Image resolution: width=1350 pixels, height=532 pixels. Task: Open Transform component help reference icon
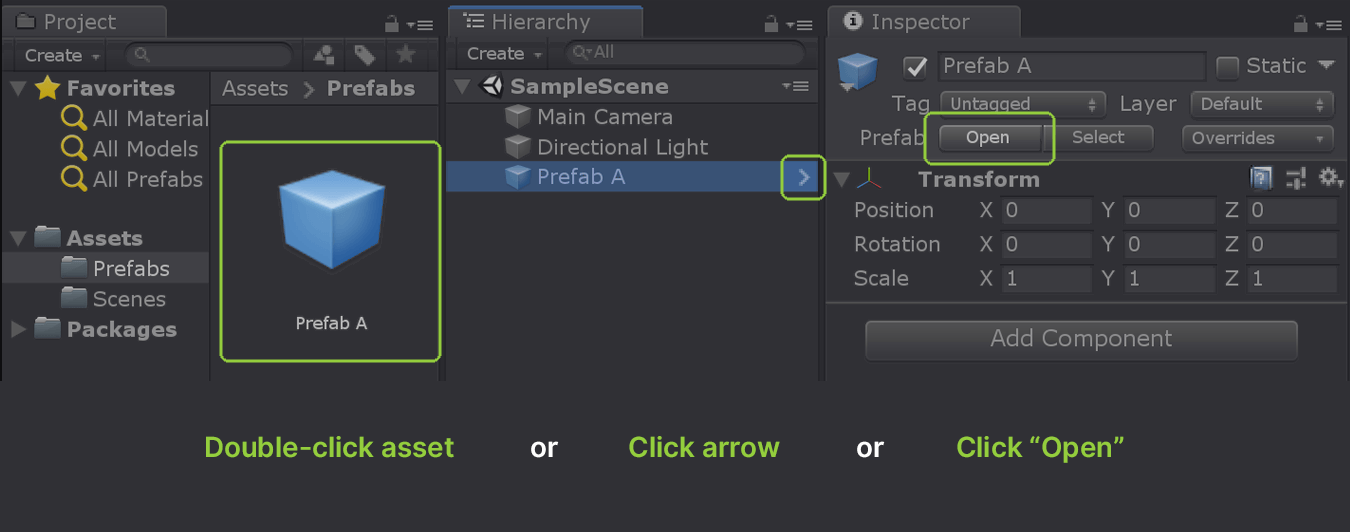[1262, 179]
